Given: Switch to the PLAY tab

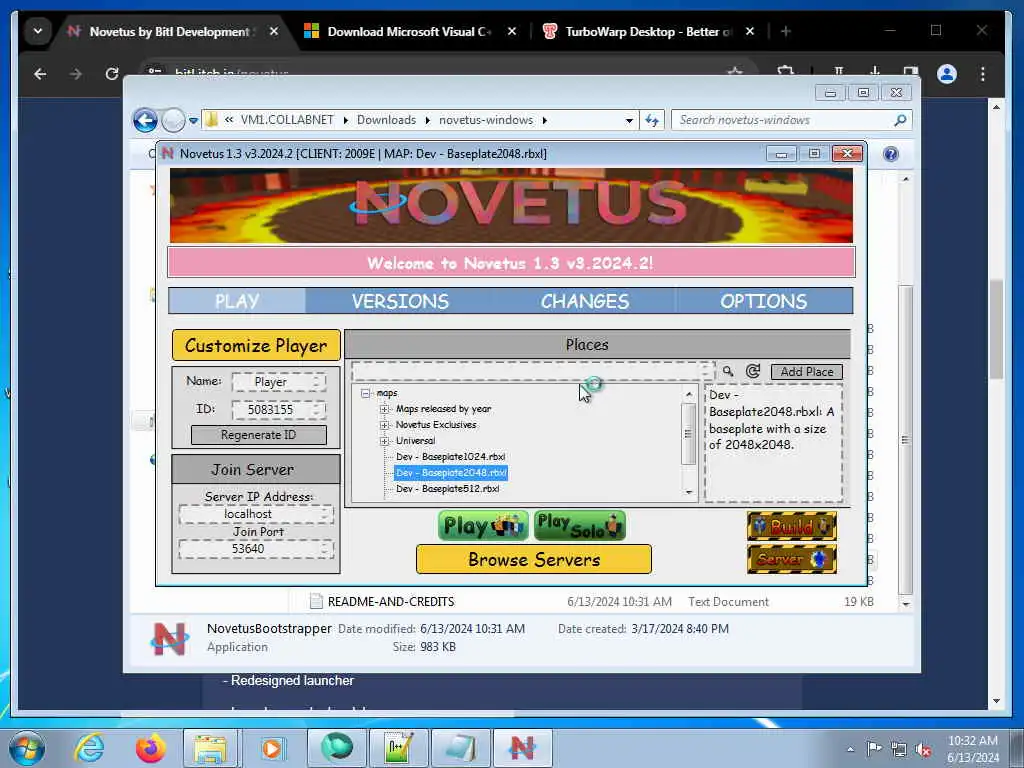Looking at the screenshot, I should (237, 301).
